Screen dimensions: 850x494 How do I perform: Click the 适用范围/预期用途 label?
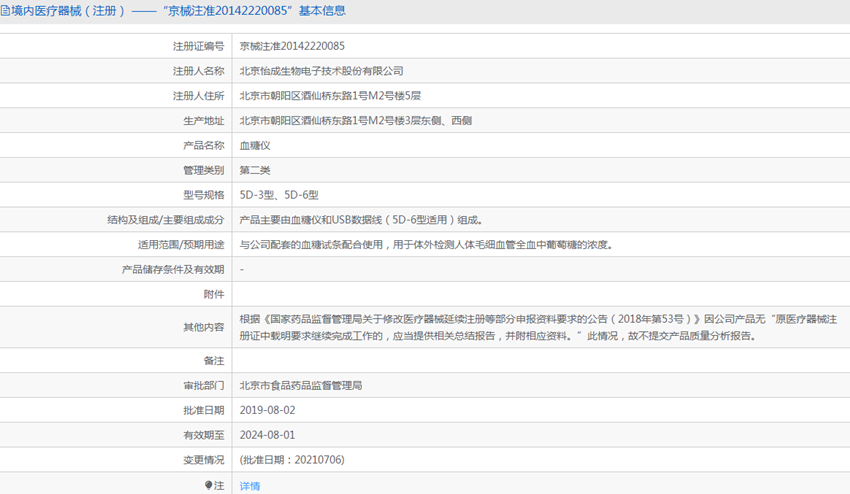tap(181, 245)
